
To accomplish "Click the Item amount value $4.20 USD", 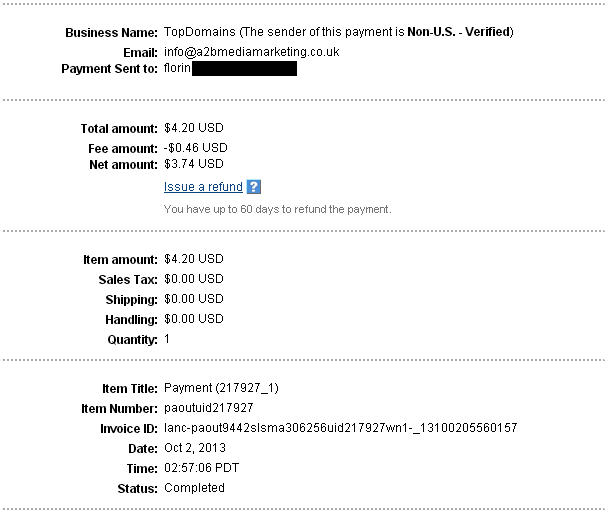I will (194, 260).
